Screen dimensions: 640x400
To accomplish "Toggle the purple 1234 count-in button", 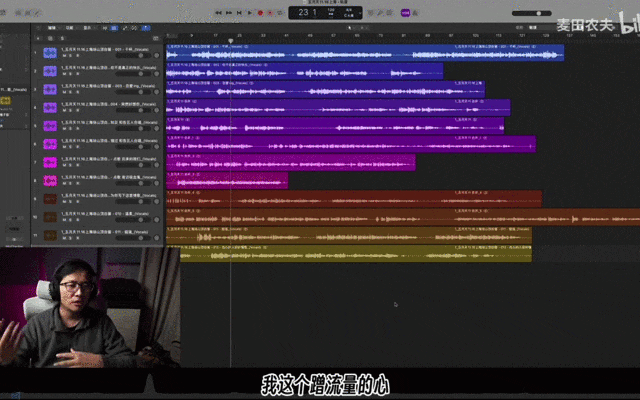I will click(x=405, y=13).
